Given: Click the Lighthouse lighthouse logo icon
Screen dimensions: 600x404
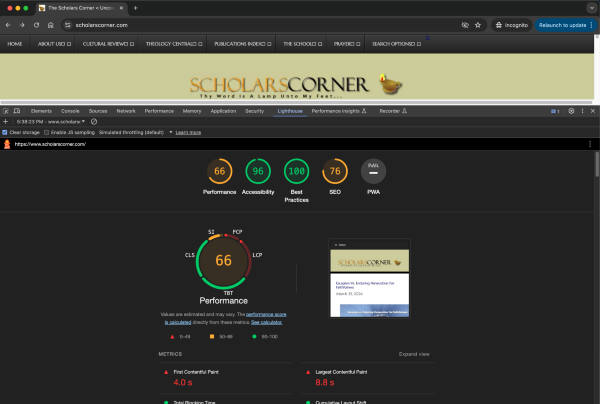Looking at the screenshot, I should [7, 144].
